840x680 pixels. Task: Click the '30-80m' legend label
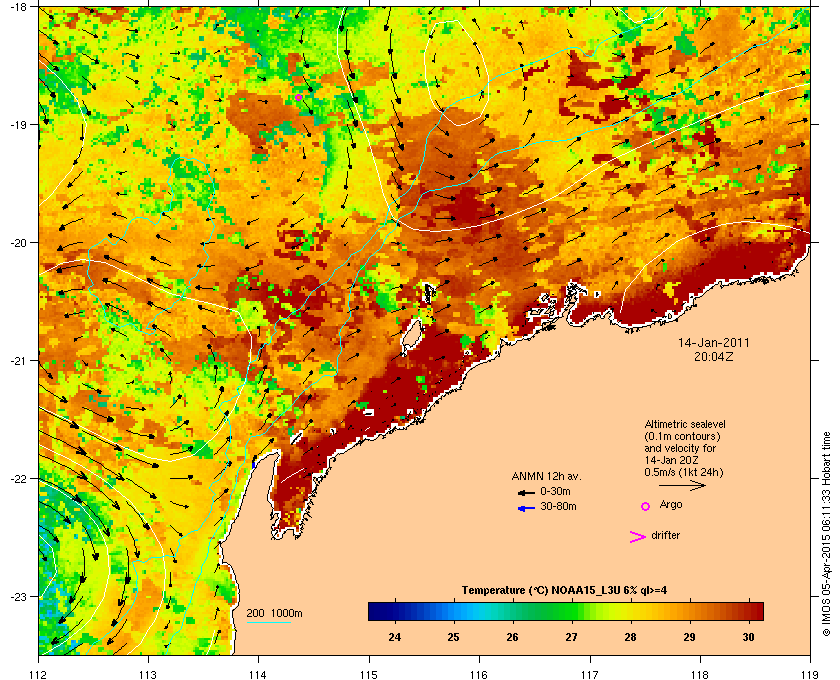558,506
